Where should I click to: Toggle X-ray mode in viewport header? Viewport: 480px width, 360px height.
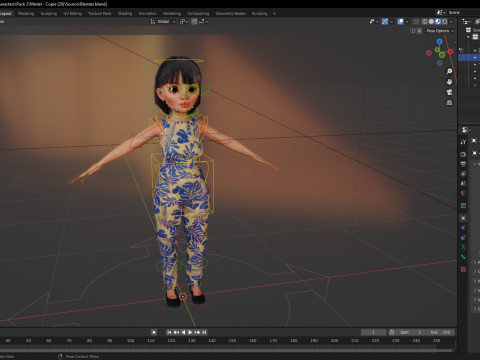tap(416, 21)
